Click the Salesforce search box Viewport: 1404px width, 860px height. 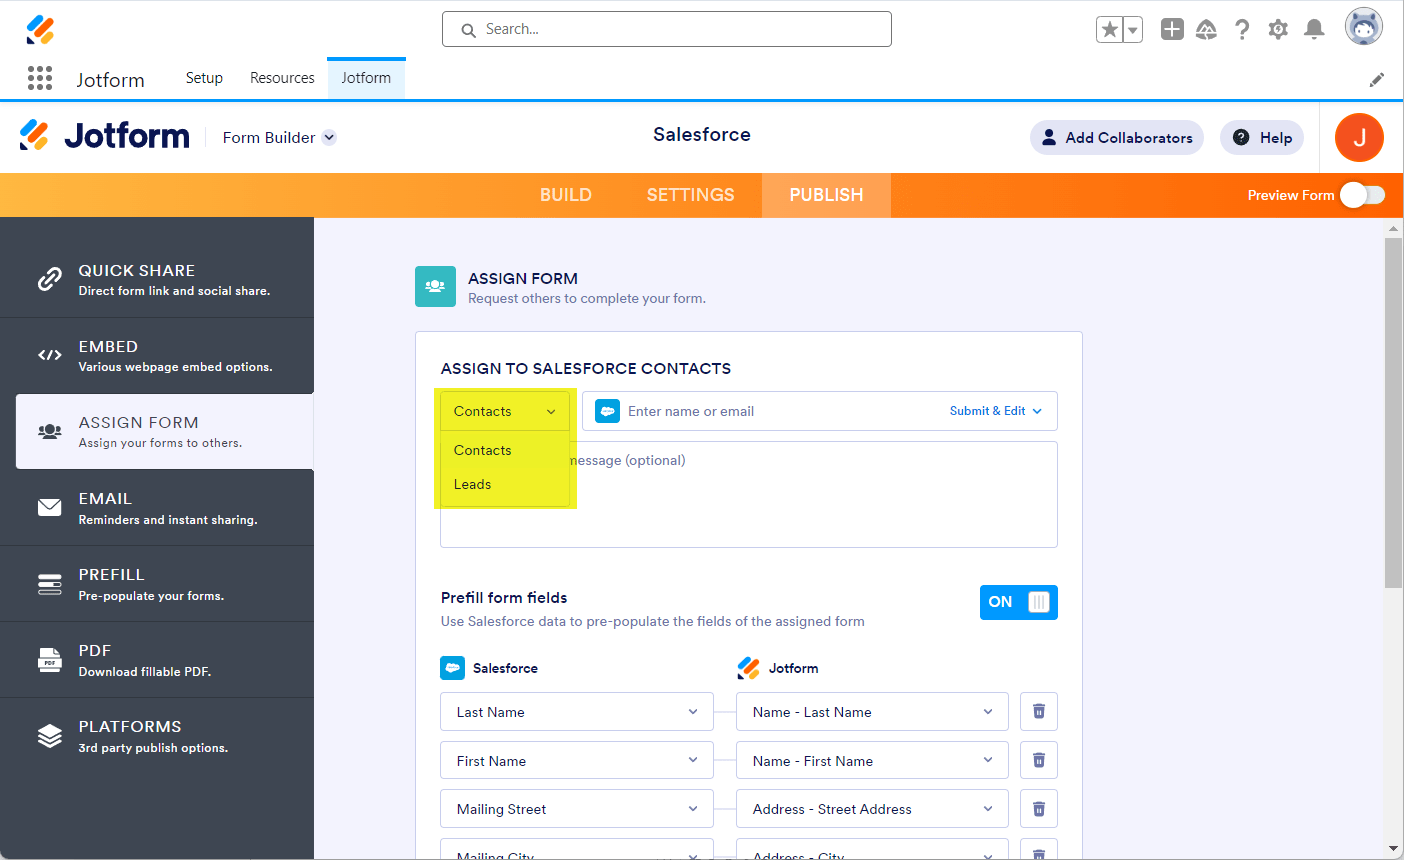tap(667, 29)
